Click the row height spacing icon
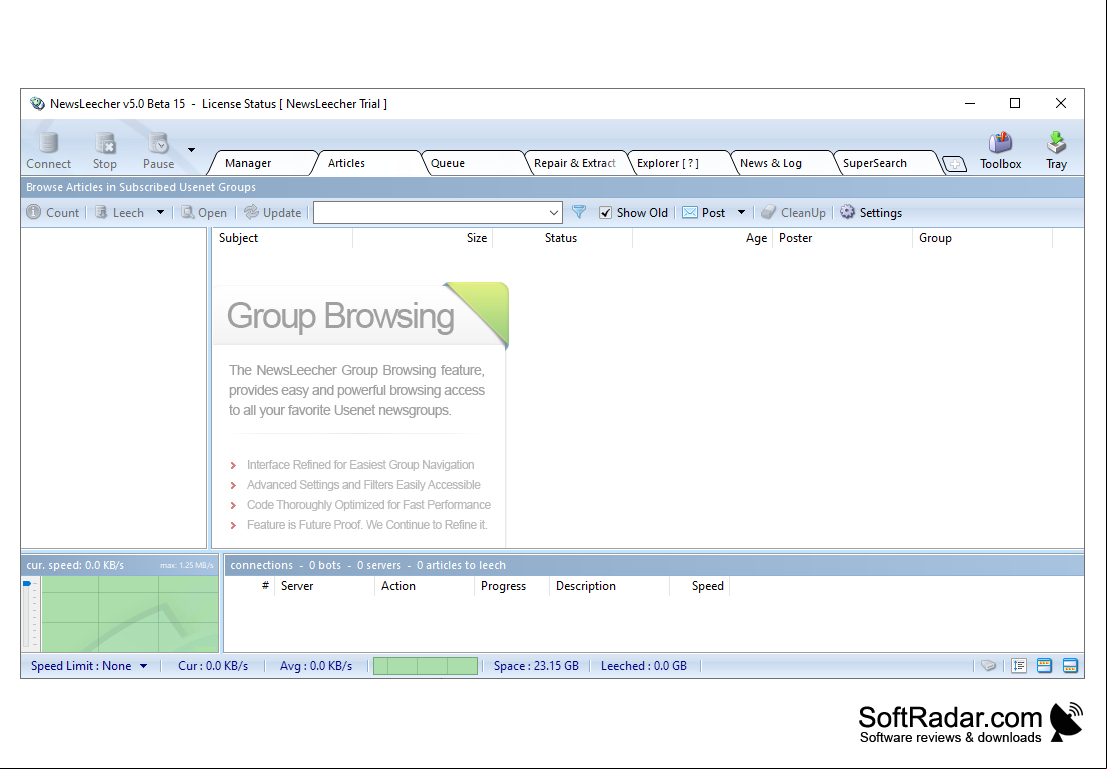1107x769 pixels. pyautogui.click(x=1019, y=665)
